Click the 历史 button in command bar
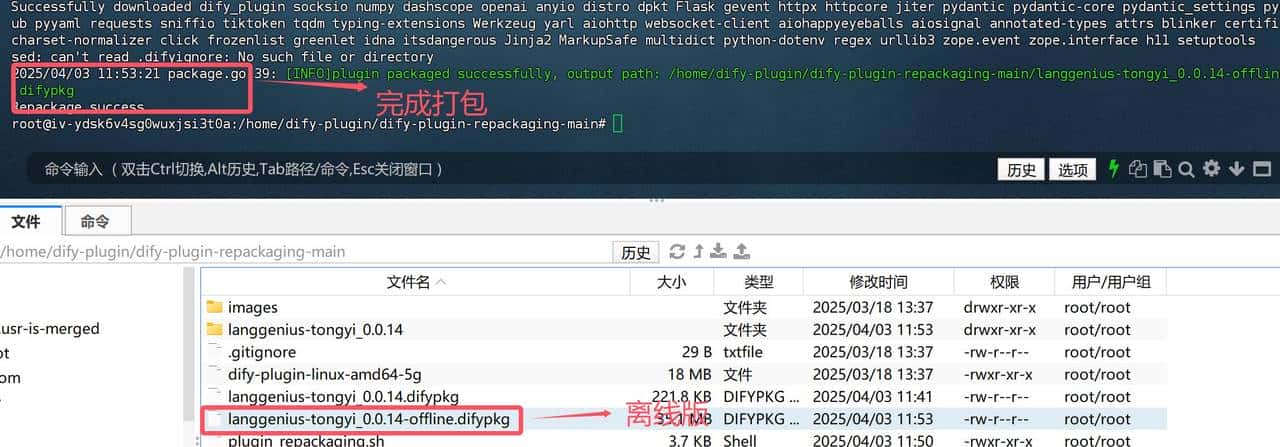Screen dimensions: 1280x447 (x=1021, y=170)
